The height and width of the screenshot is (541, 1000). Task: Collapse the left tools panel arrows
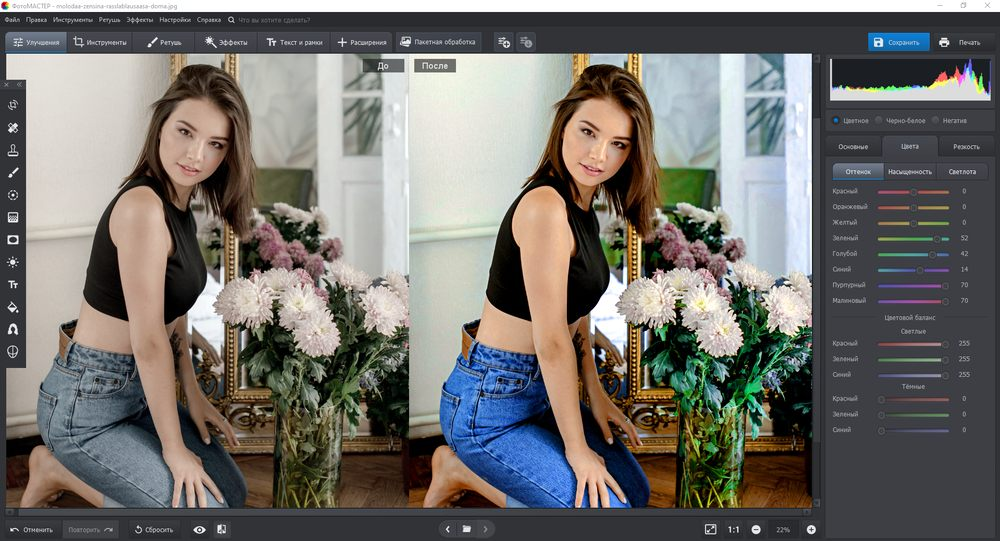click(20, 84)
